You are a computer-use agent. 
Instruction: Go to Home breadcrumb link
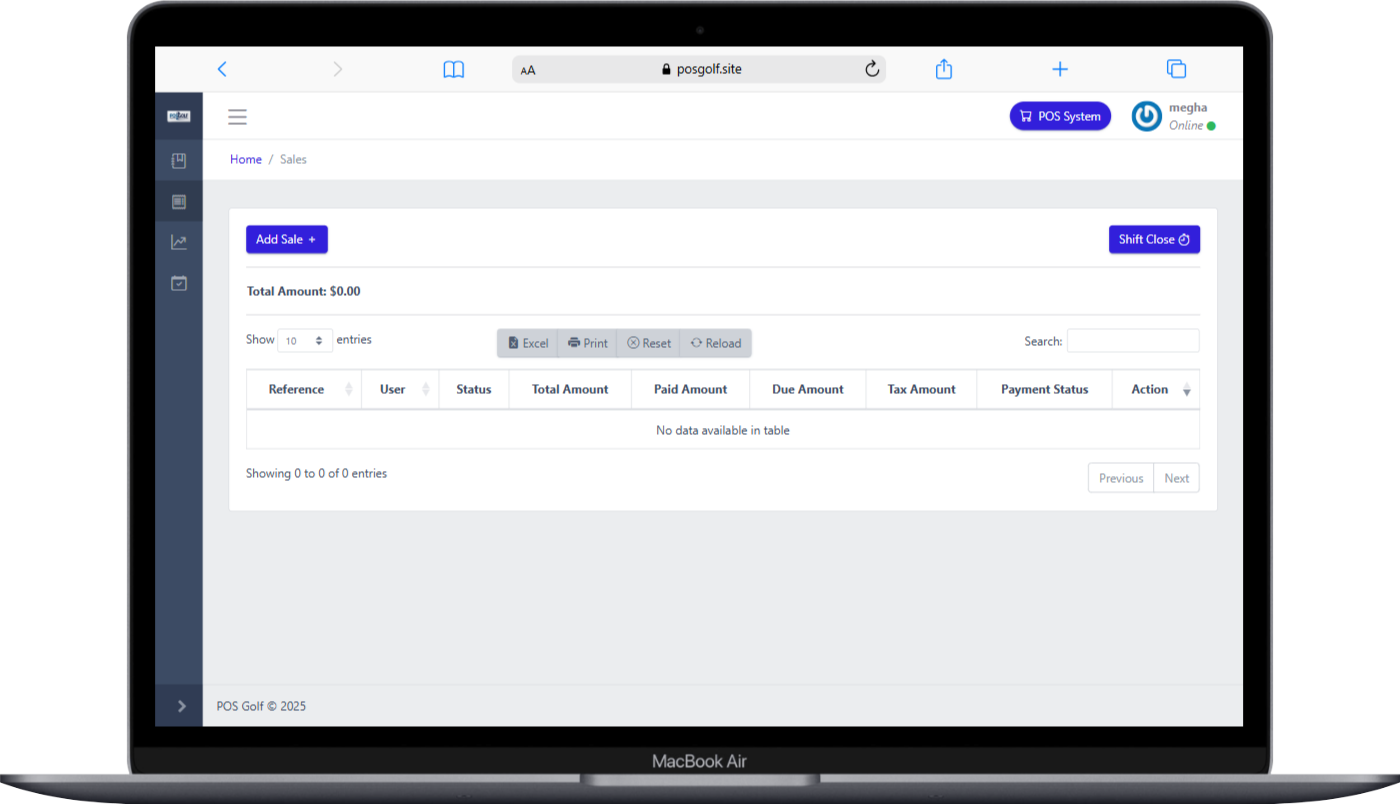click(245, 159)
